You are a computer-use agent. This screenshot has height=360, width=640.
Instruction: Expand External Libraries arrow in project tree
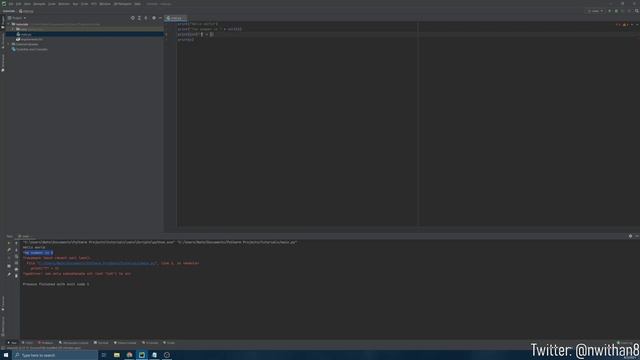point(9,44)
